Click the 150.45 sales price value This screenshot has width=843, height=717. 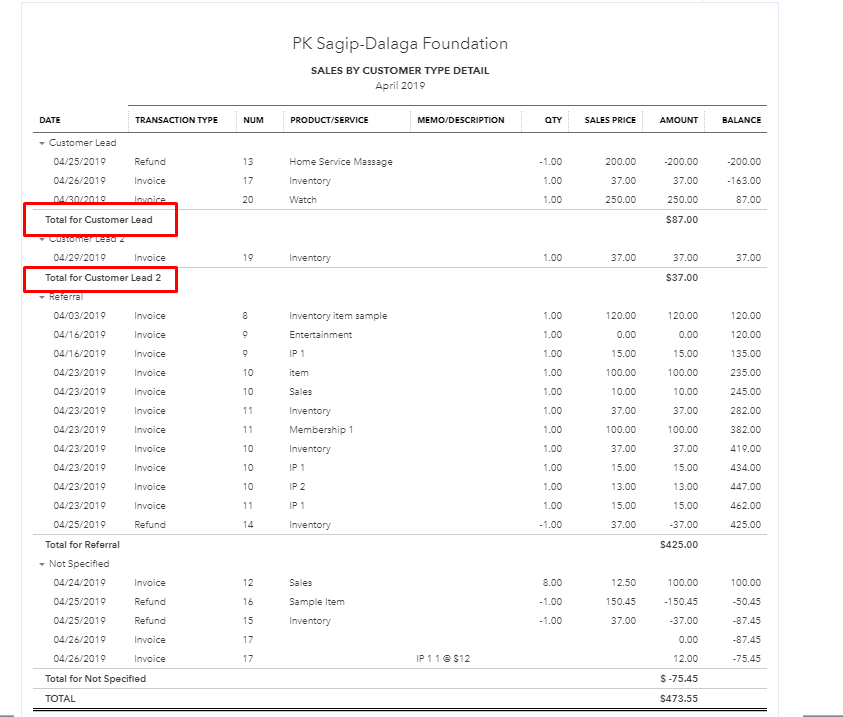[x=620, y=602]
